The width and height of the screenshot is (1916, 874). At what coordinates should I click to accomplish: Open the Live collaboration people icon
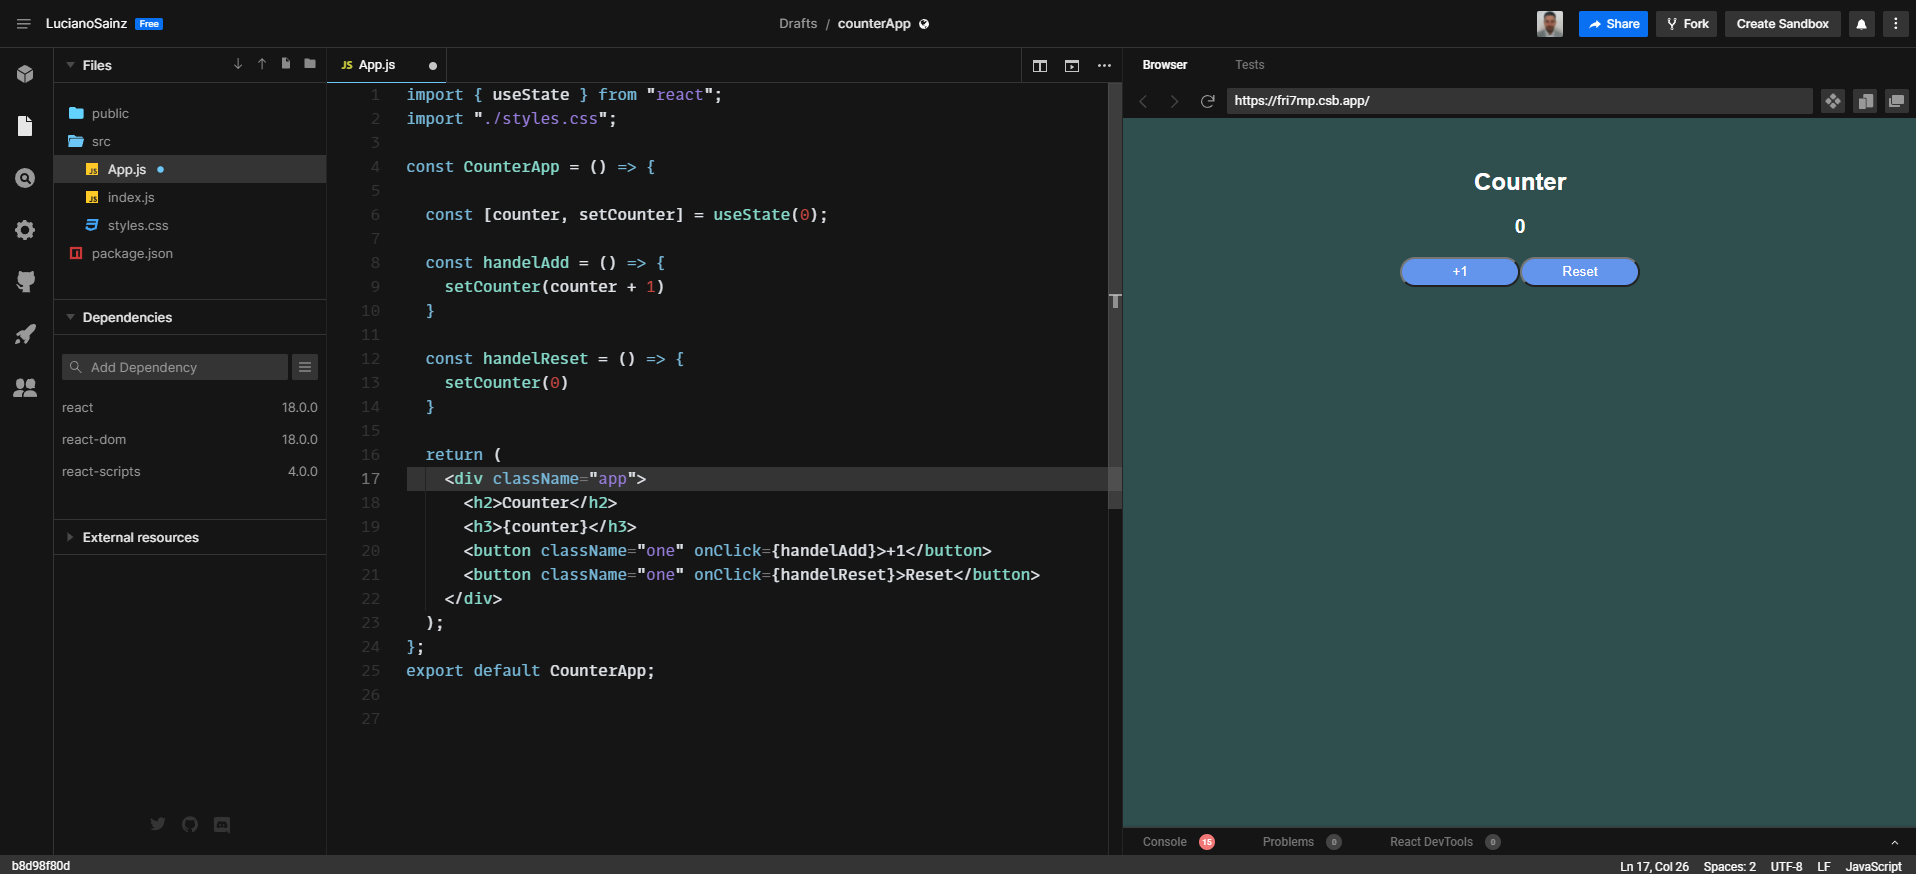tap(26, 387)
